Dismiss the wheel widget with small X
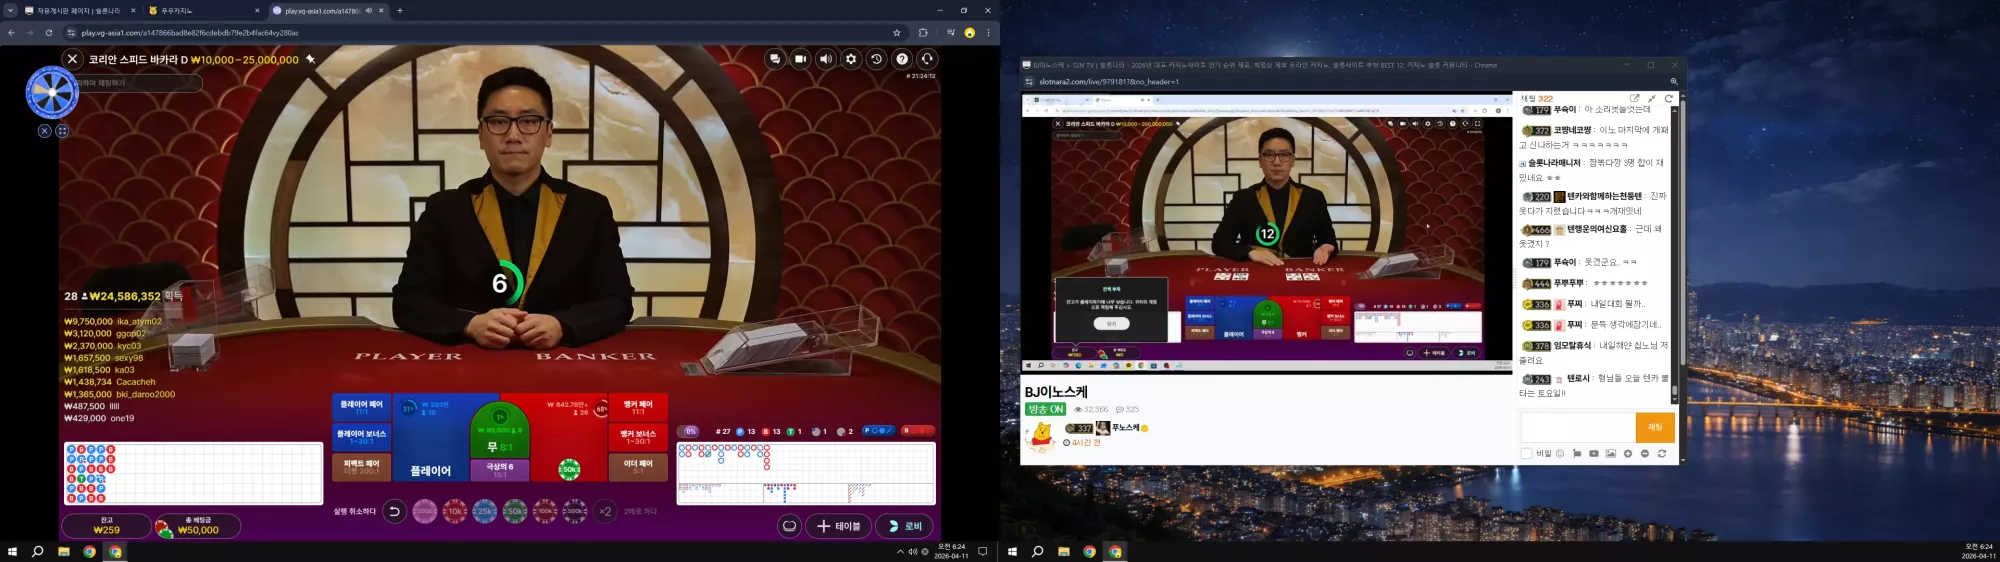This screenshot has height=562, width=2000. 44,131
